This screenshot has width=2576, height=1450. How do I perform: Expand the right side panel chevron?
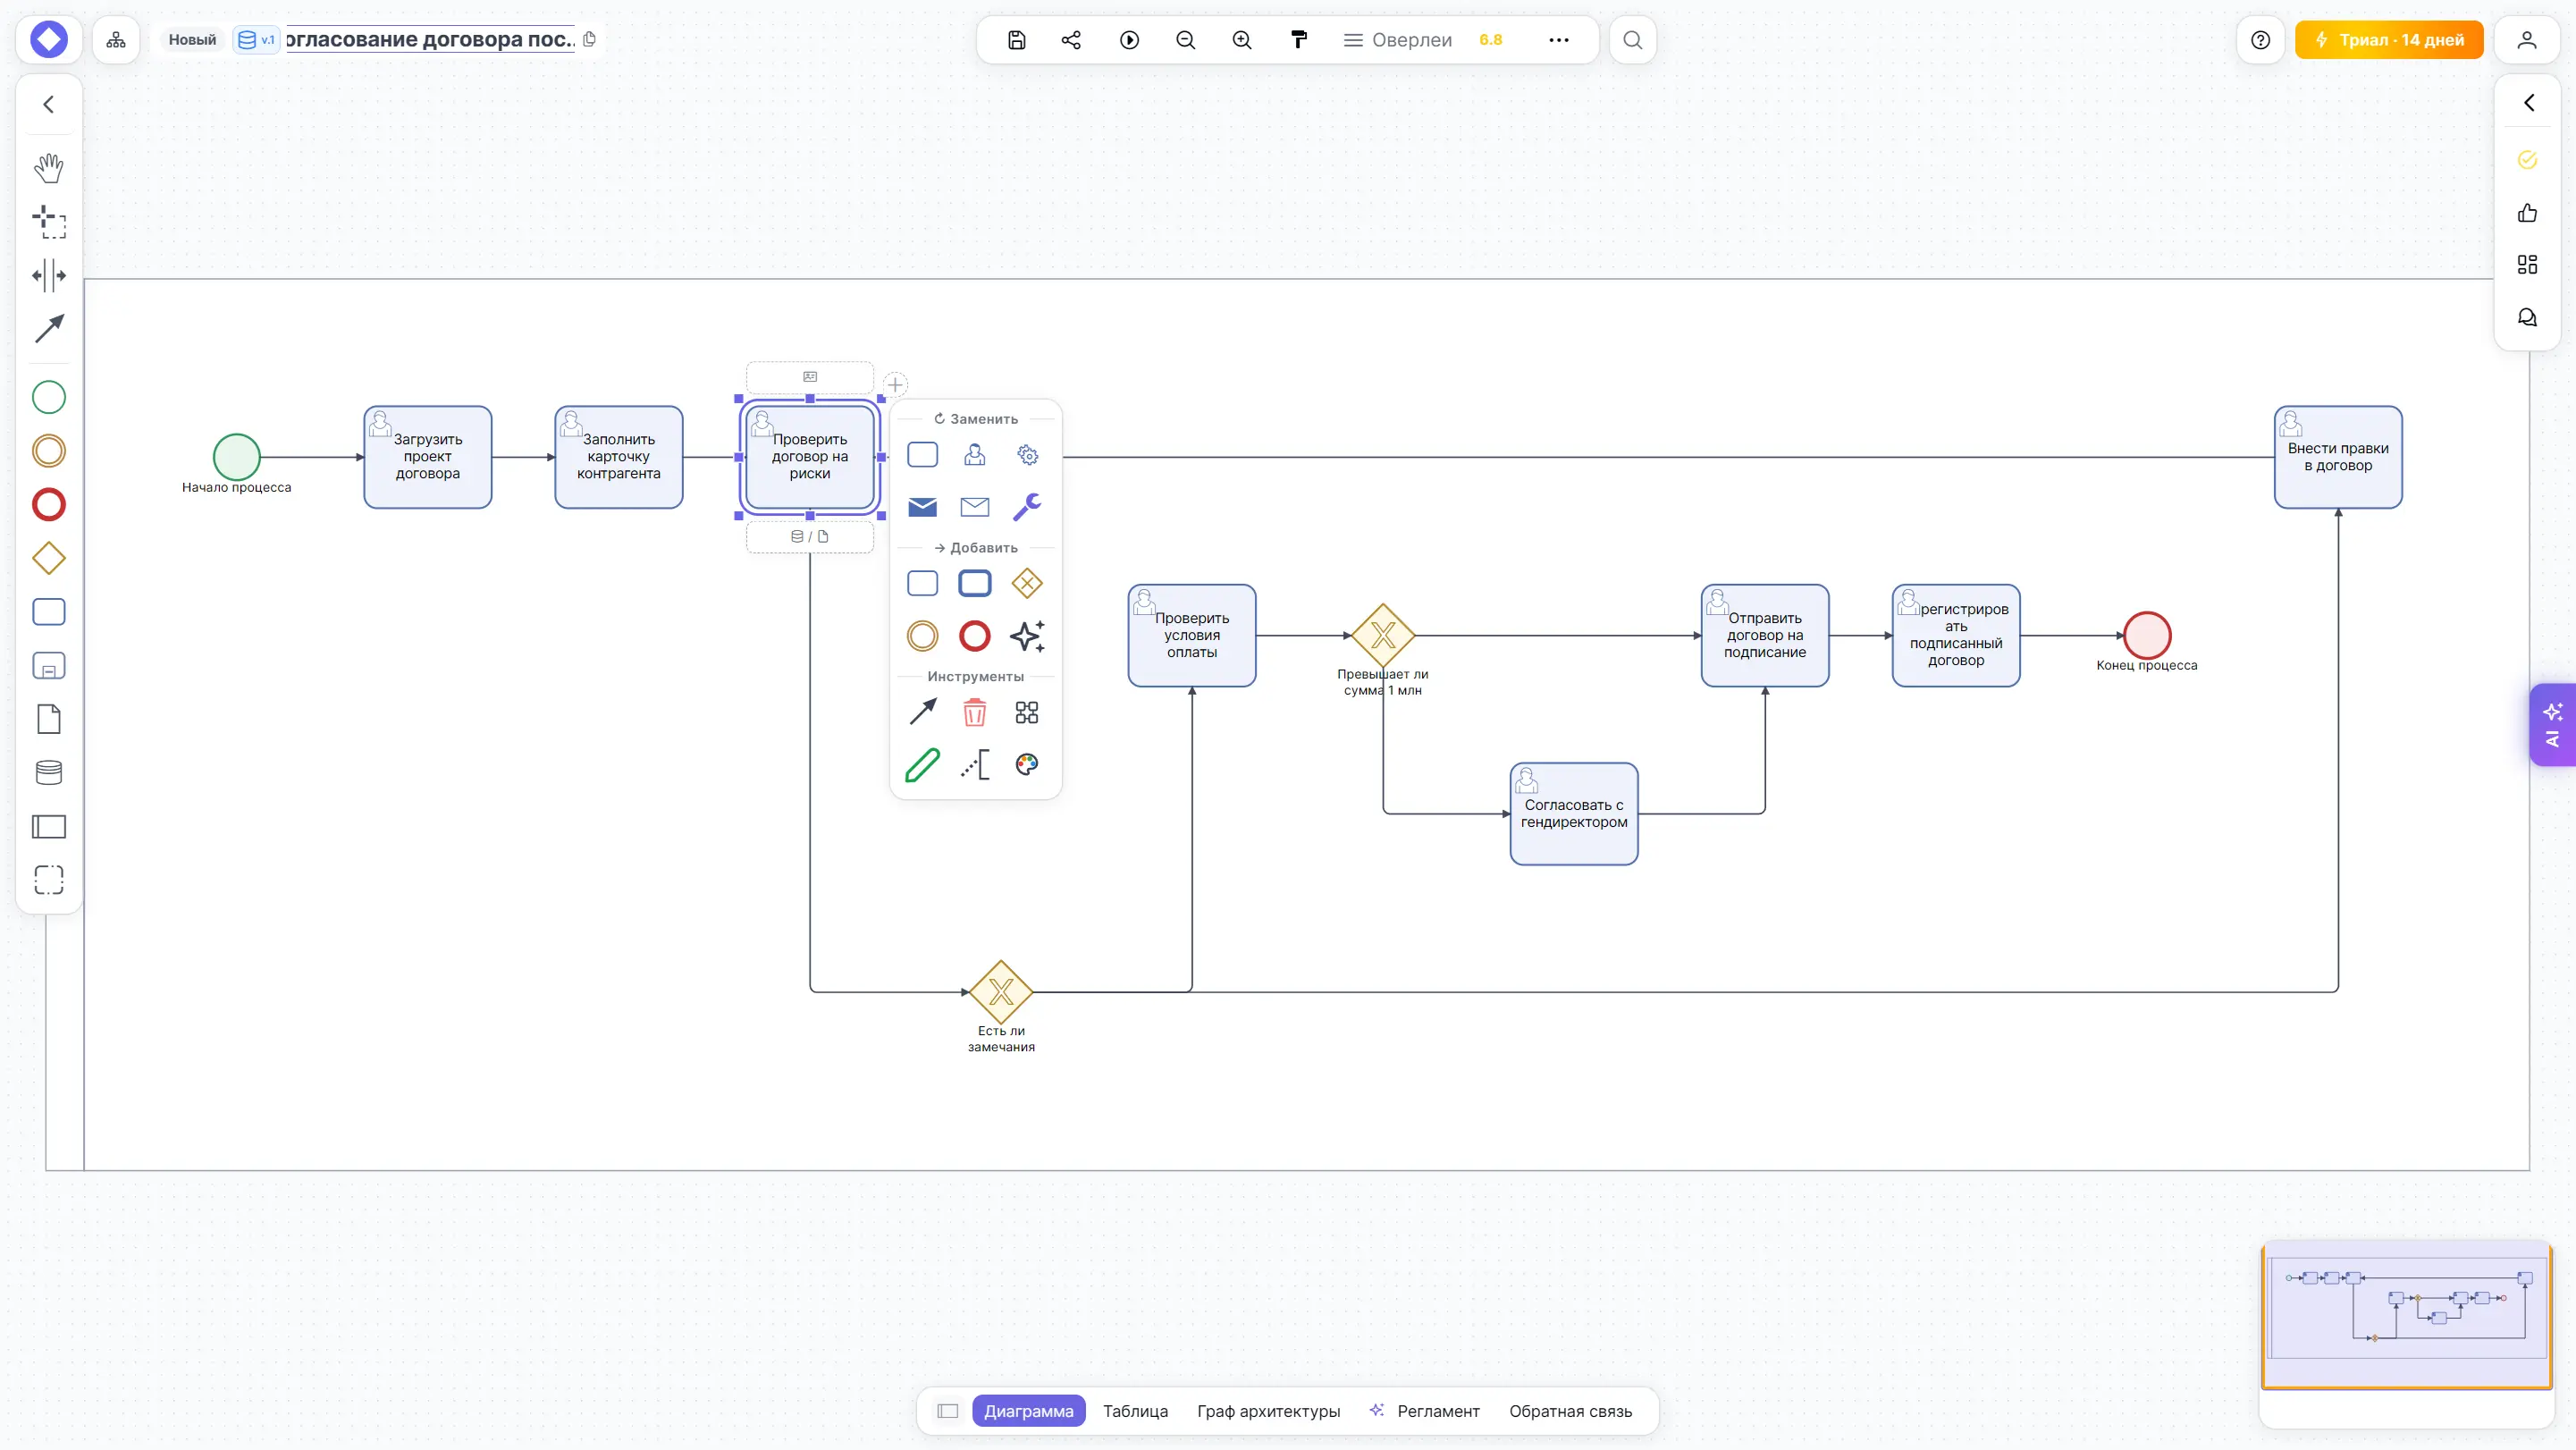(2528, 102)
